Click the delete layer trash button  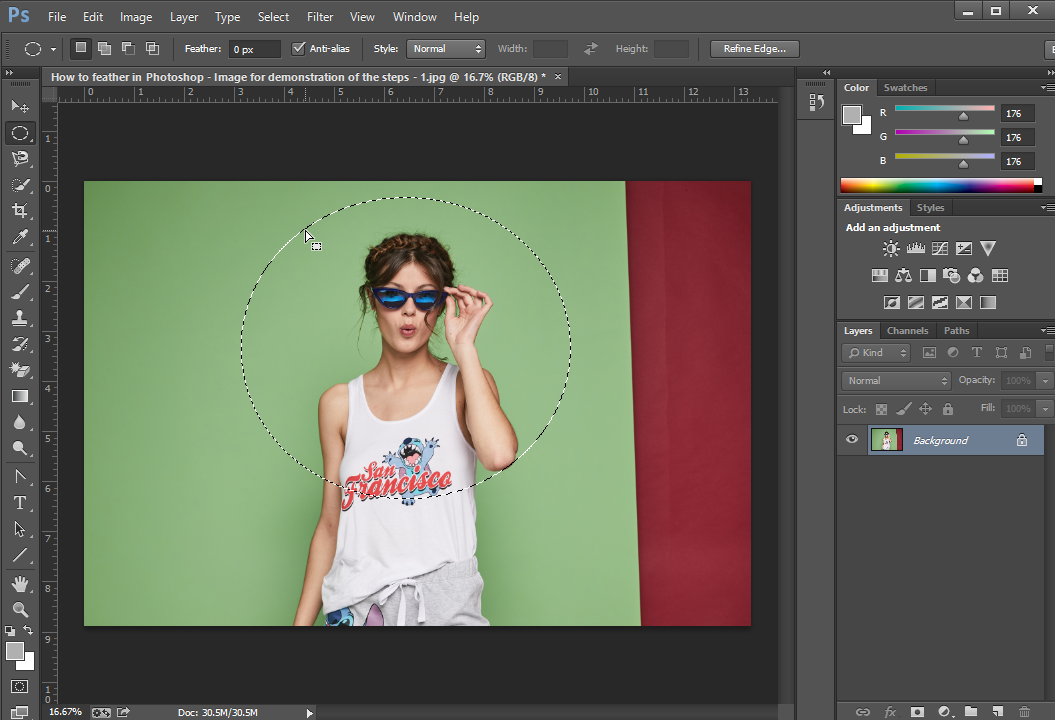point(1023,712)
